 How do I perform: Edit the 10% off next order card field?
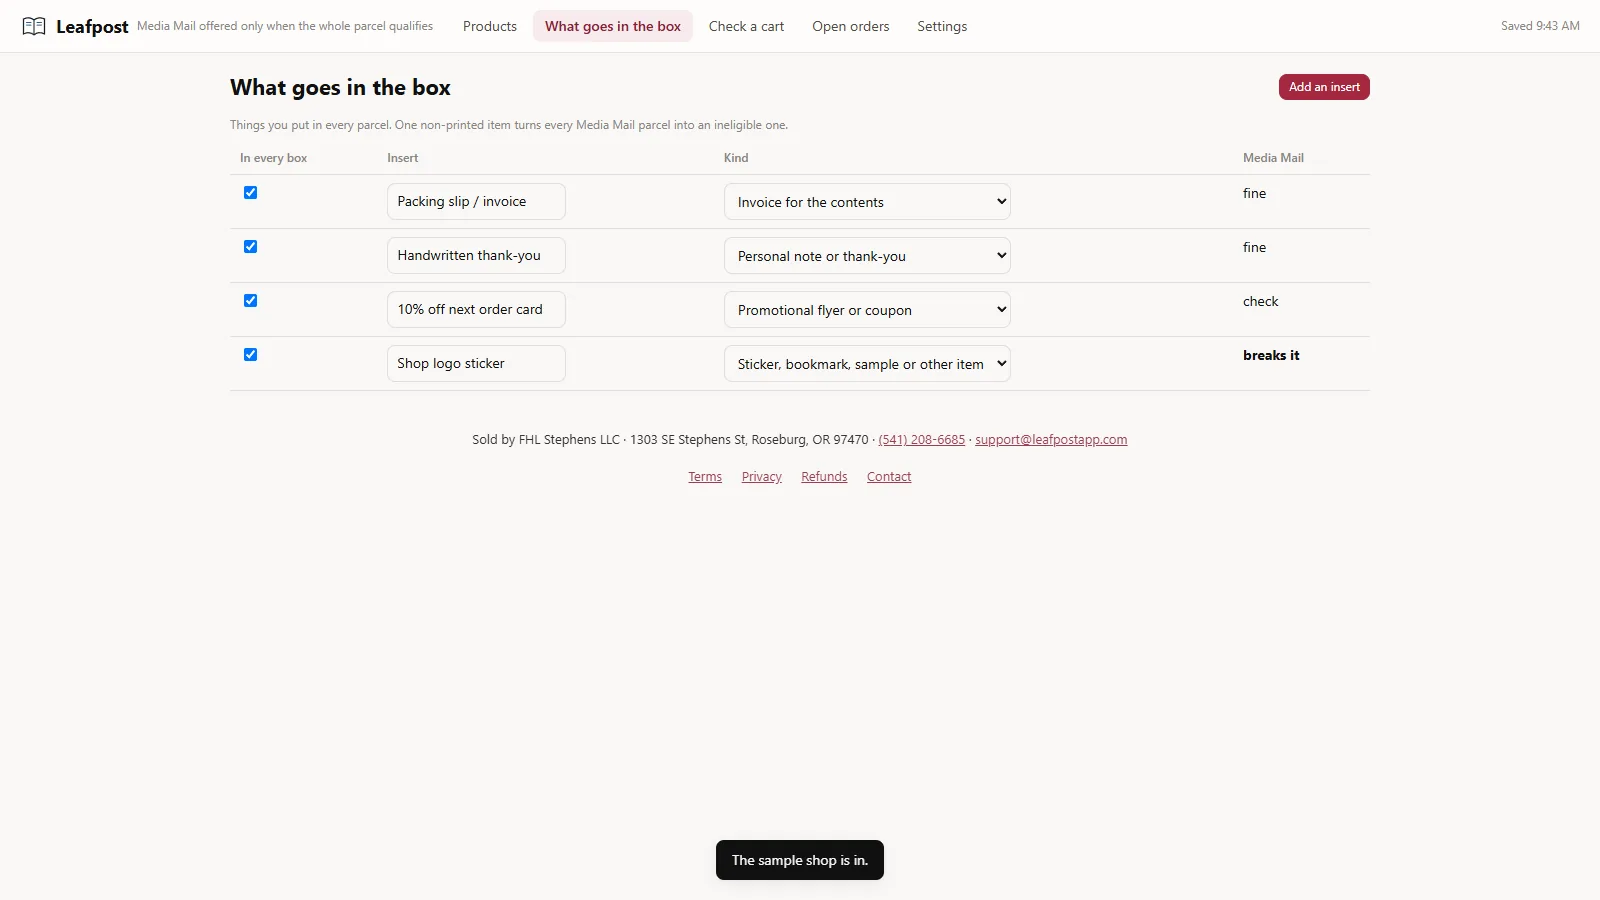click(x=476, y=309)
